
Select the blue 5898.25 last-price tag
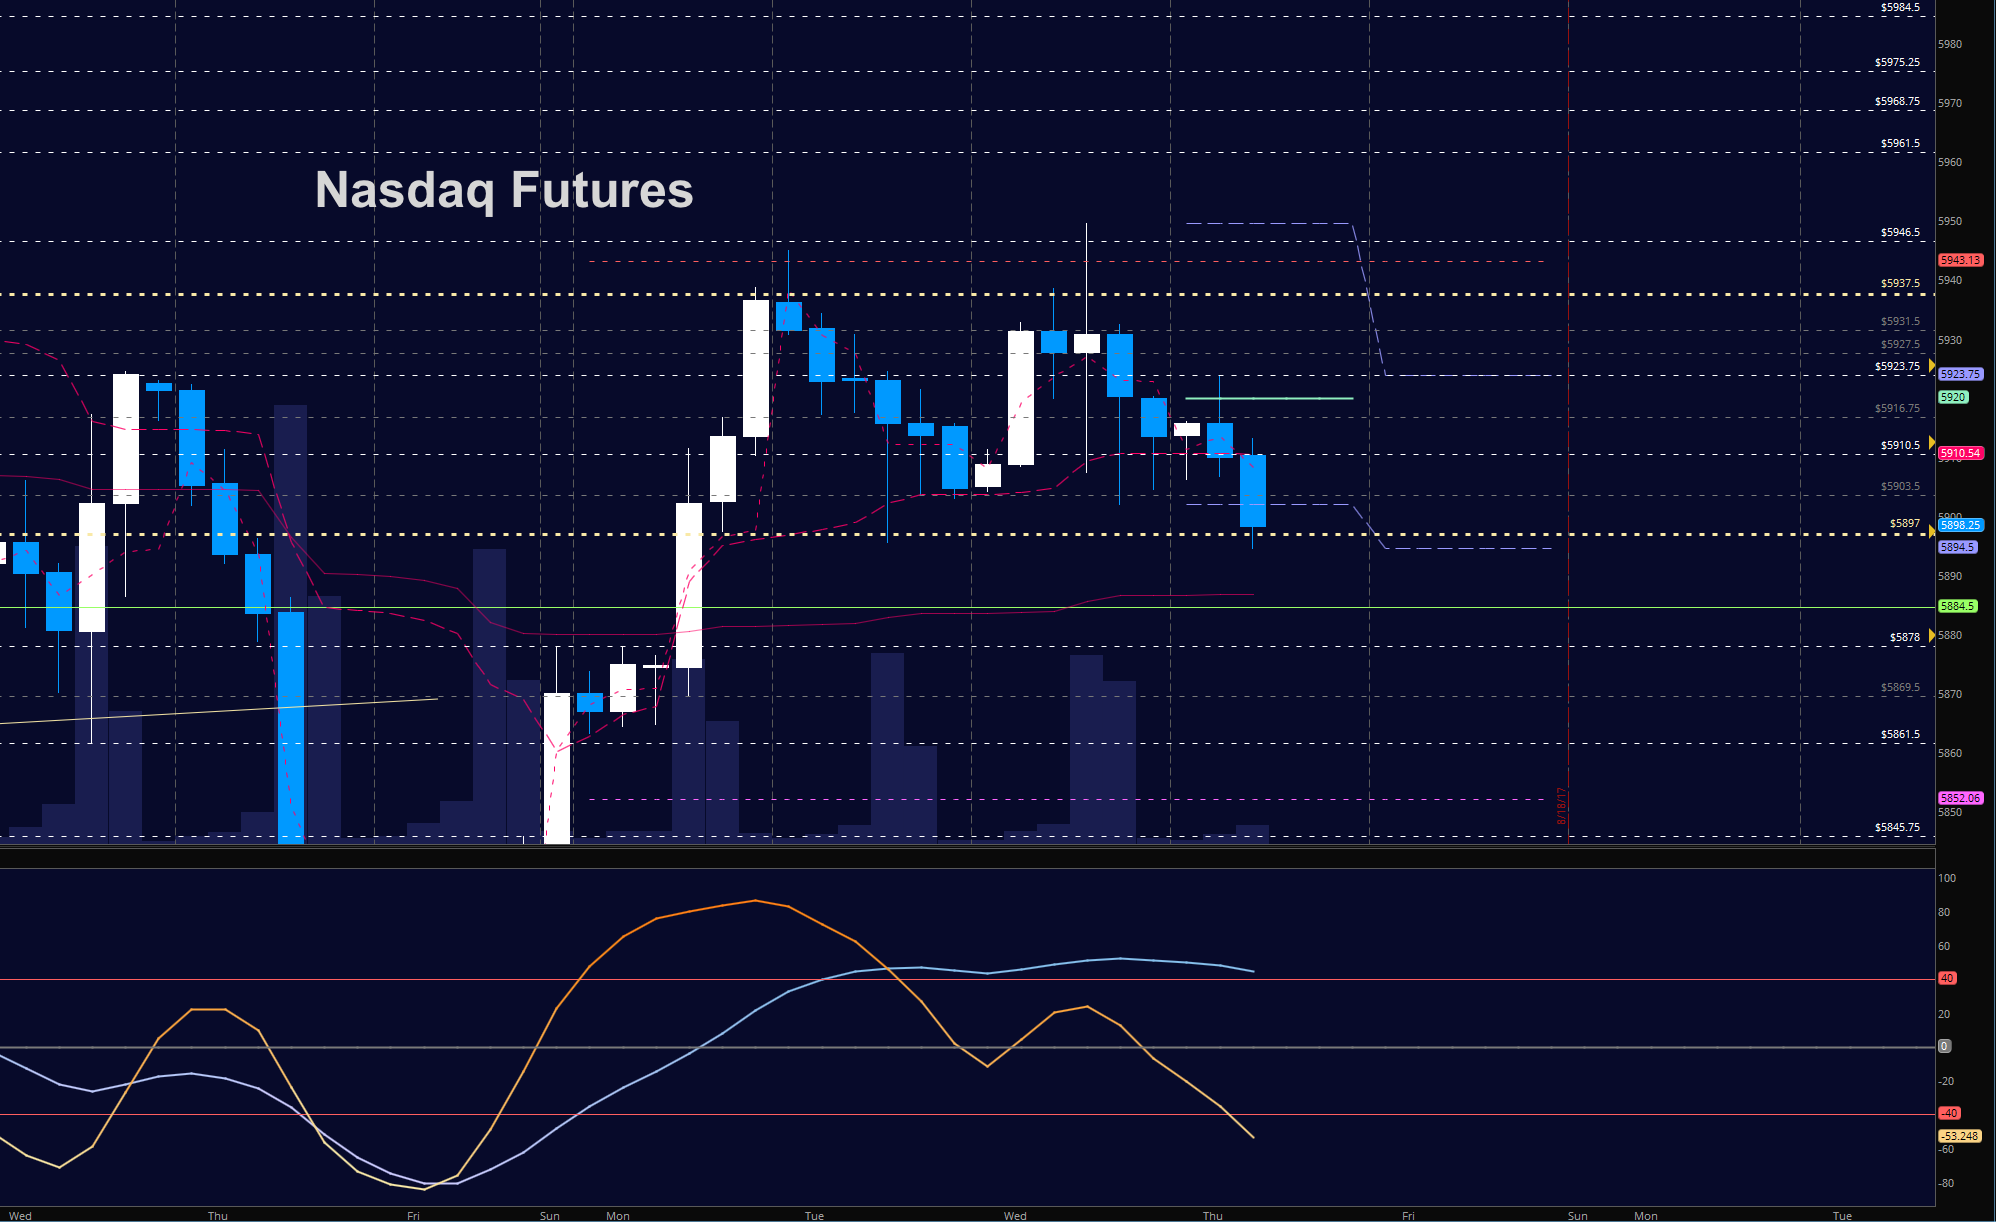[1960, 525]
